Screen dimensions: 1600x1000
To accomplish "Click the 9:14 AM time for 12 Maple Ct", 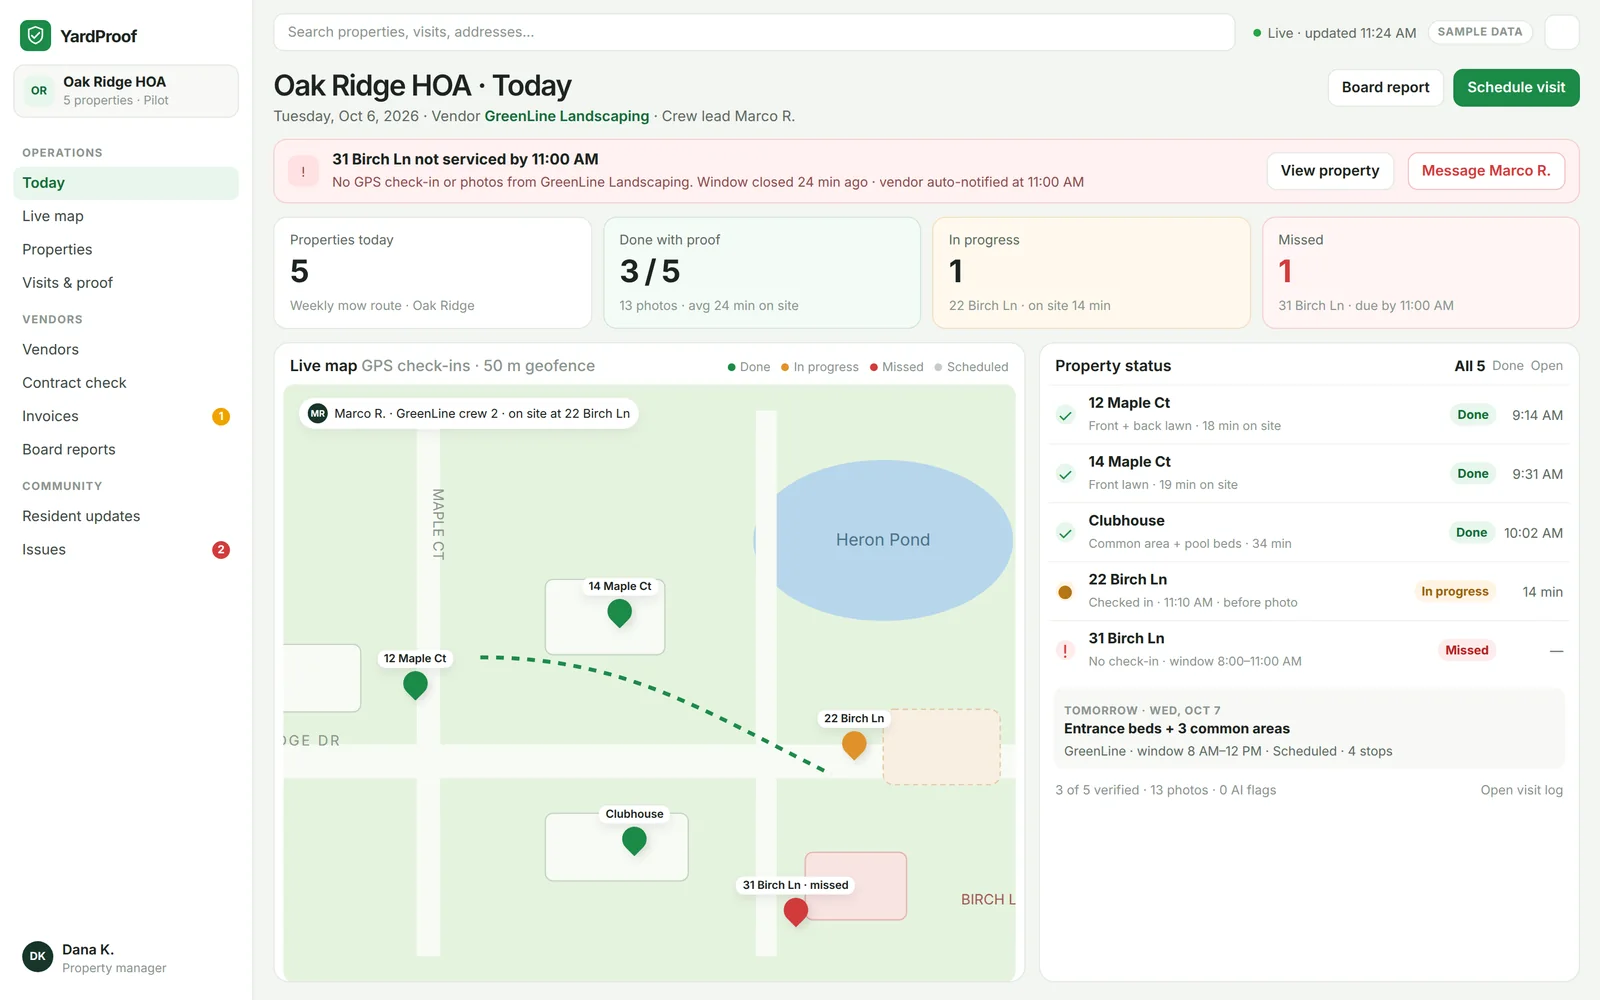I will point(1537,415).
